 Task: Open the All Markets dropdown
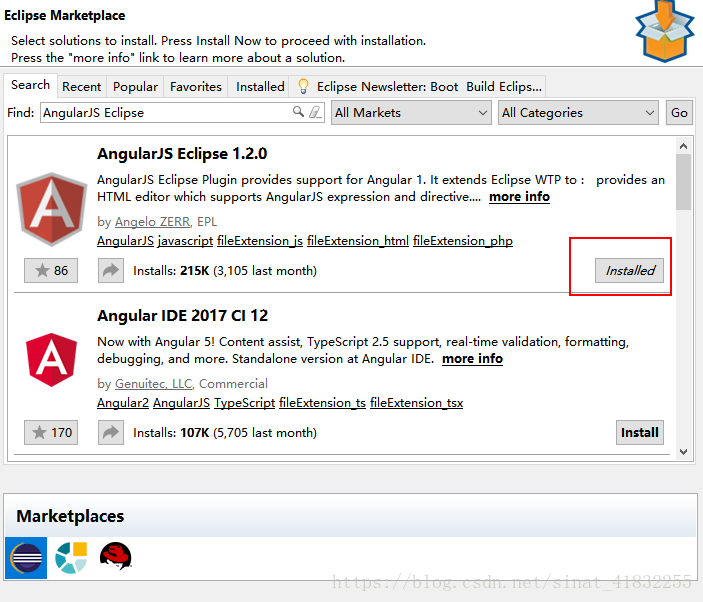pyautogui.click(x=411, y=113)
